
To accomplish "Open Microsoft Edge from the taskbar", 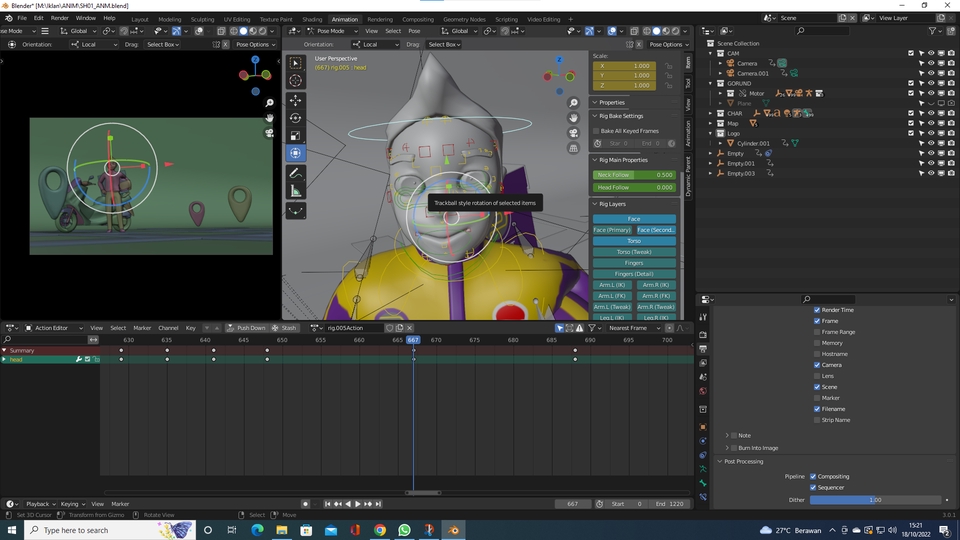I will coord(257,530).
